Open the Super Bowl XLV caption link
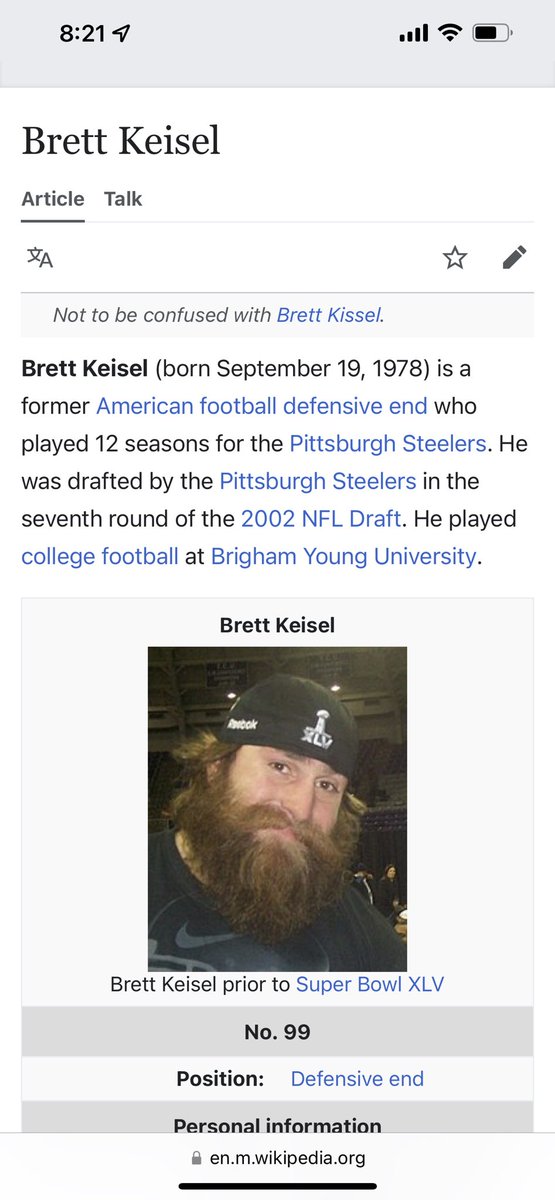Screen dimensions: 555x1200 click(370, 984)
